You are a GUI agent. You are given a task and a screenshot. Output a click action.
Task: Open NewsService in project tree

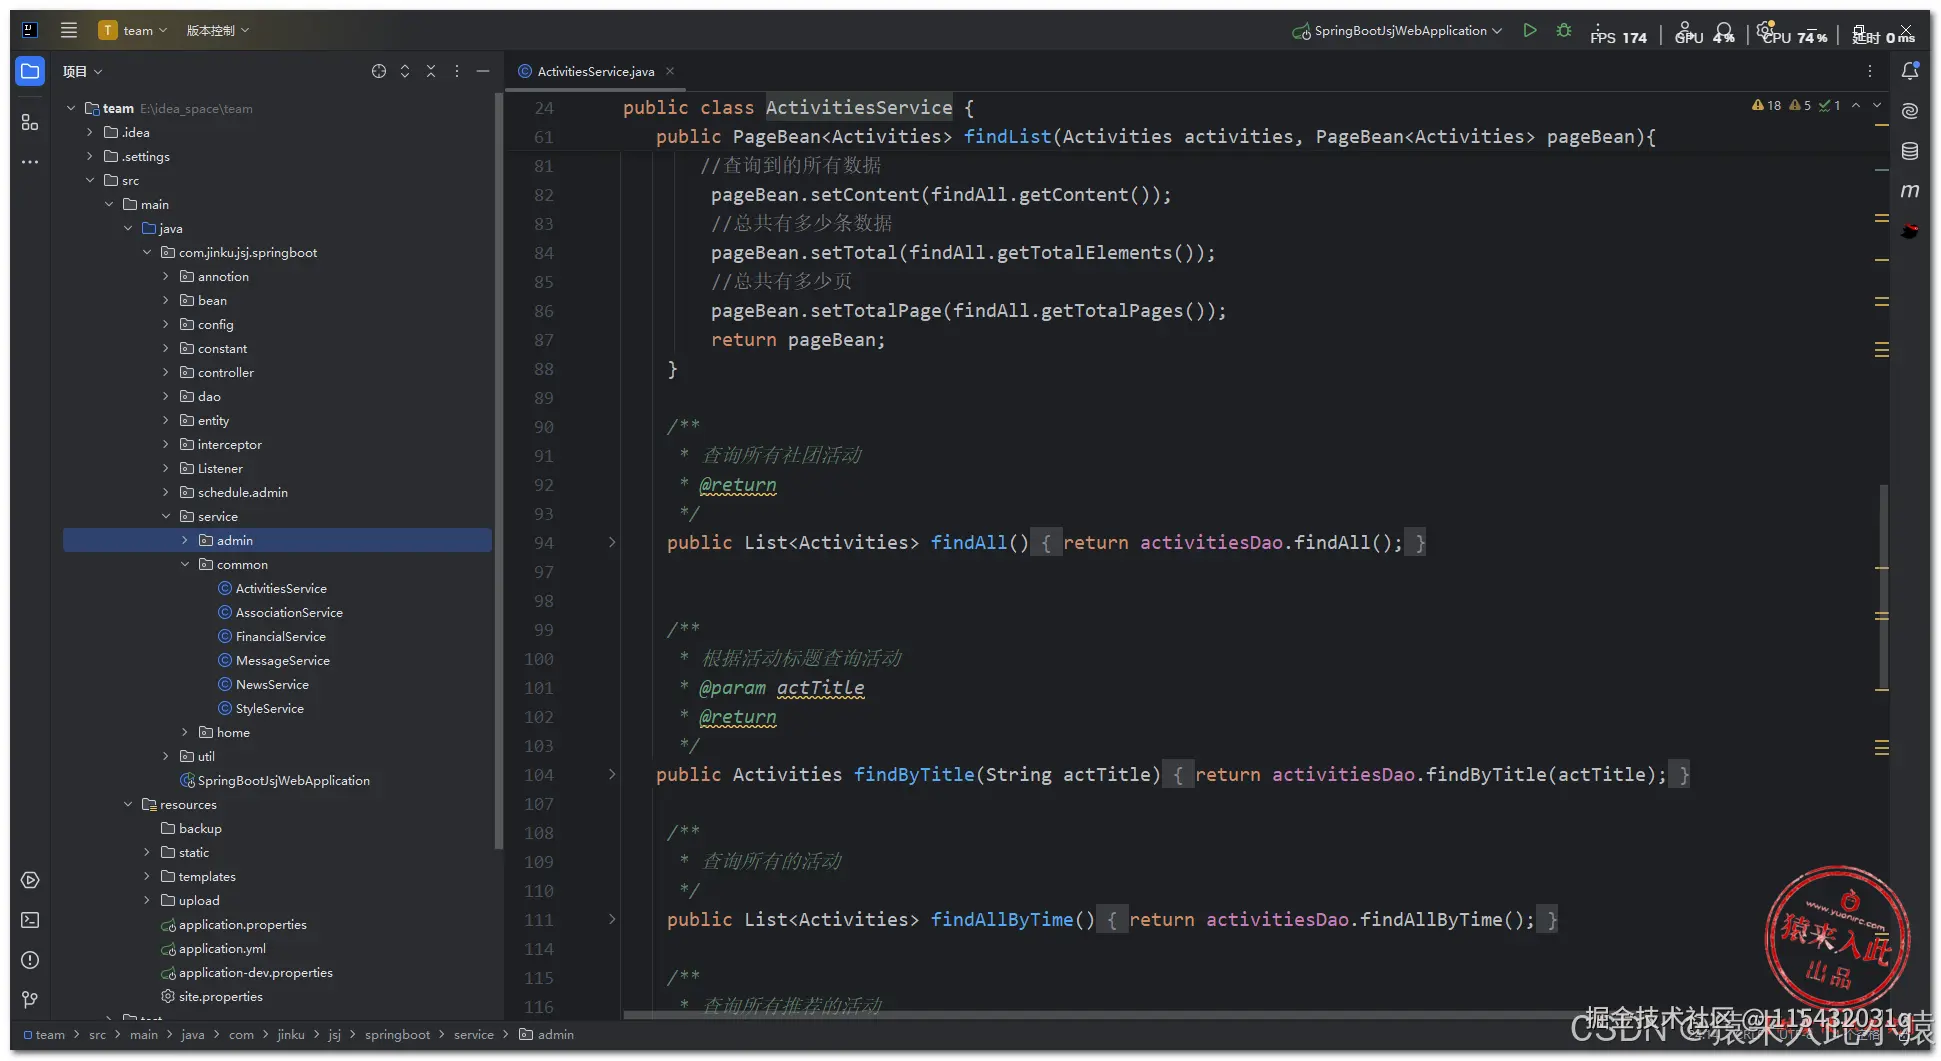coord(272,684)
